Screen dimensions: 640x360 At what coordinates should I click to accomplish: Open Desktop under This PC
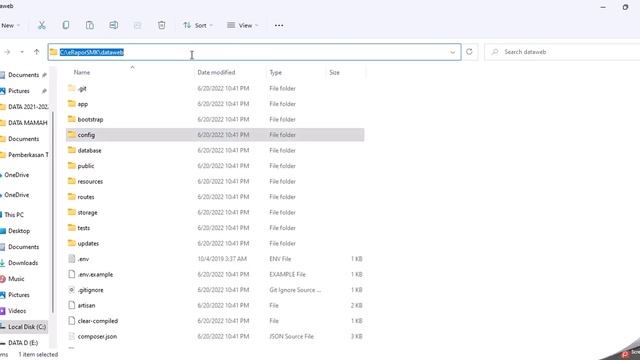[x=19, y=231]
